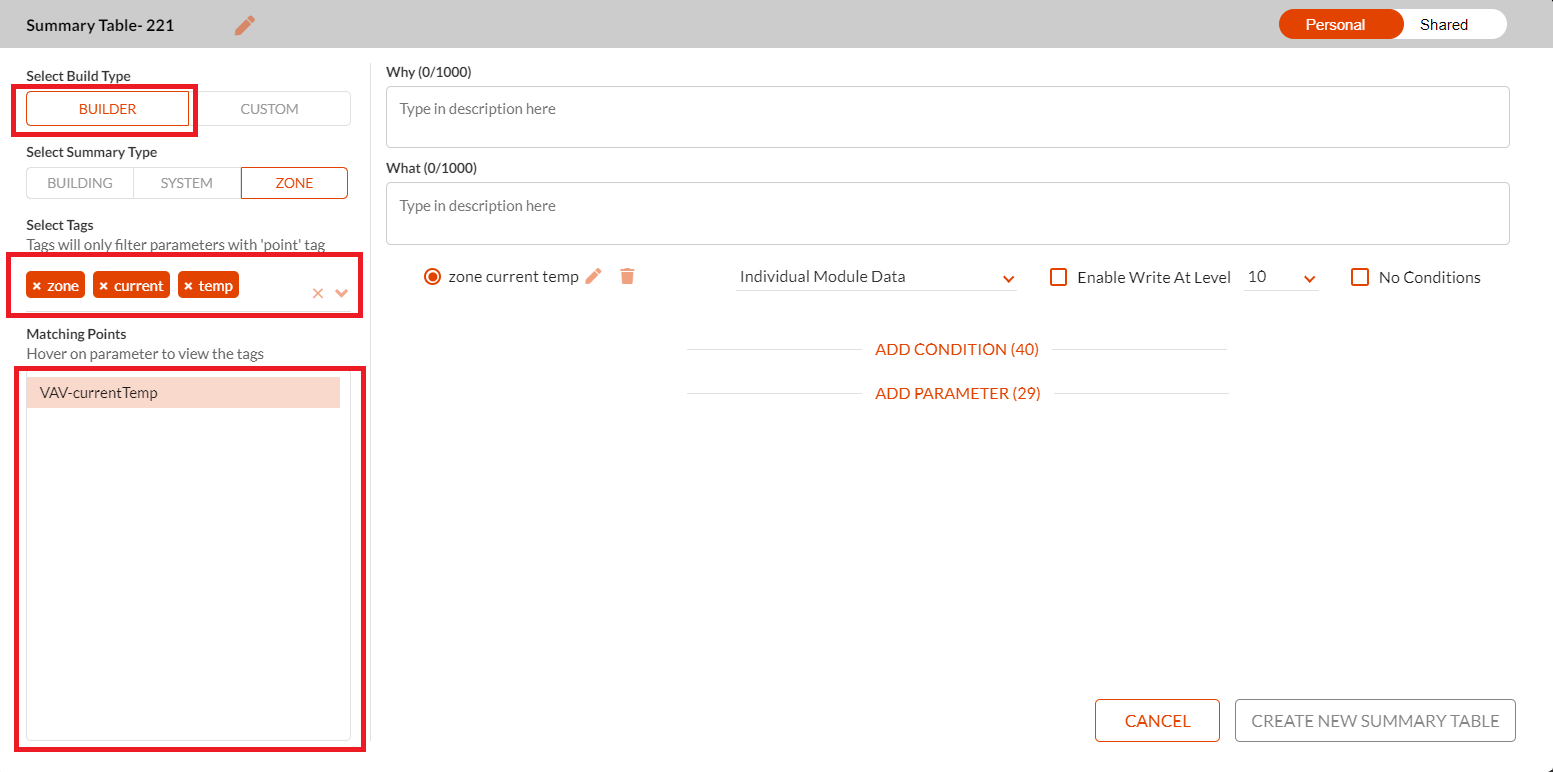The image size is (1553, 772).
Task: Select SYSTEM summary type
Action: pyautogui.click(x=187, y=183)
